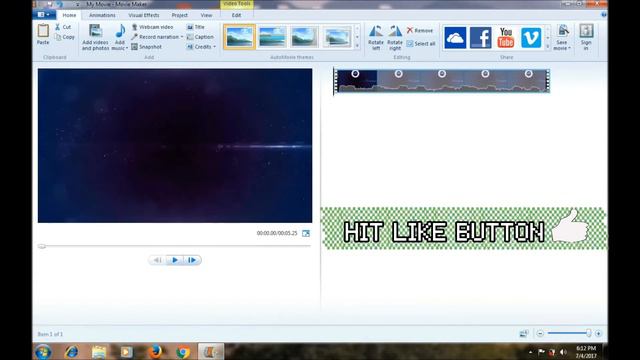Start a Webcam video recording
The height and width of the screenshot is (360, 640).
click(152, 27)
